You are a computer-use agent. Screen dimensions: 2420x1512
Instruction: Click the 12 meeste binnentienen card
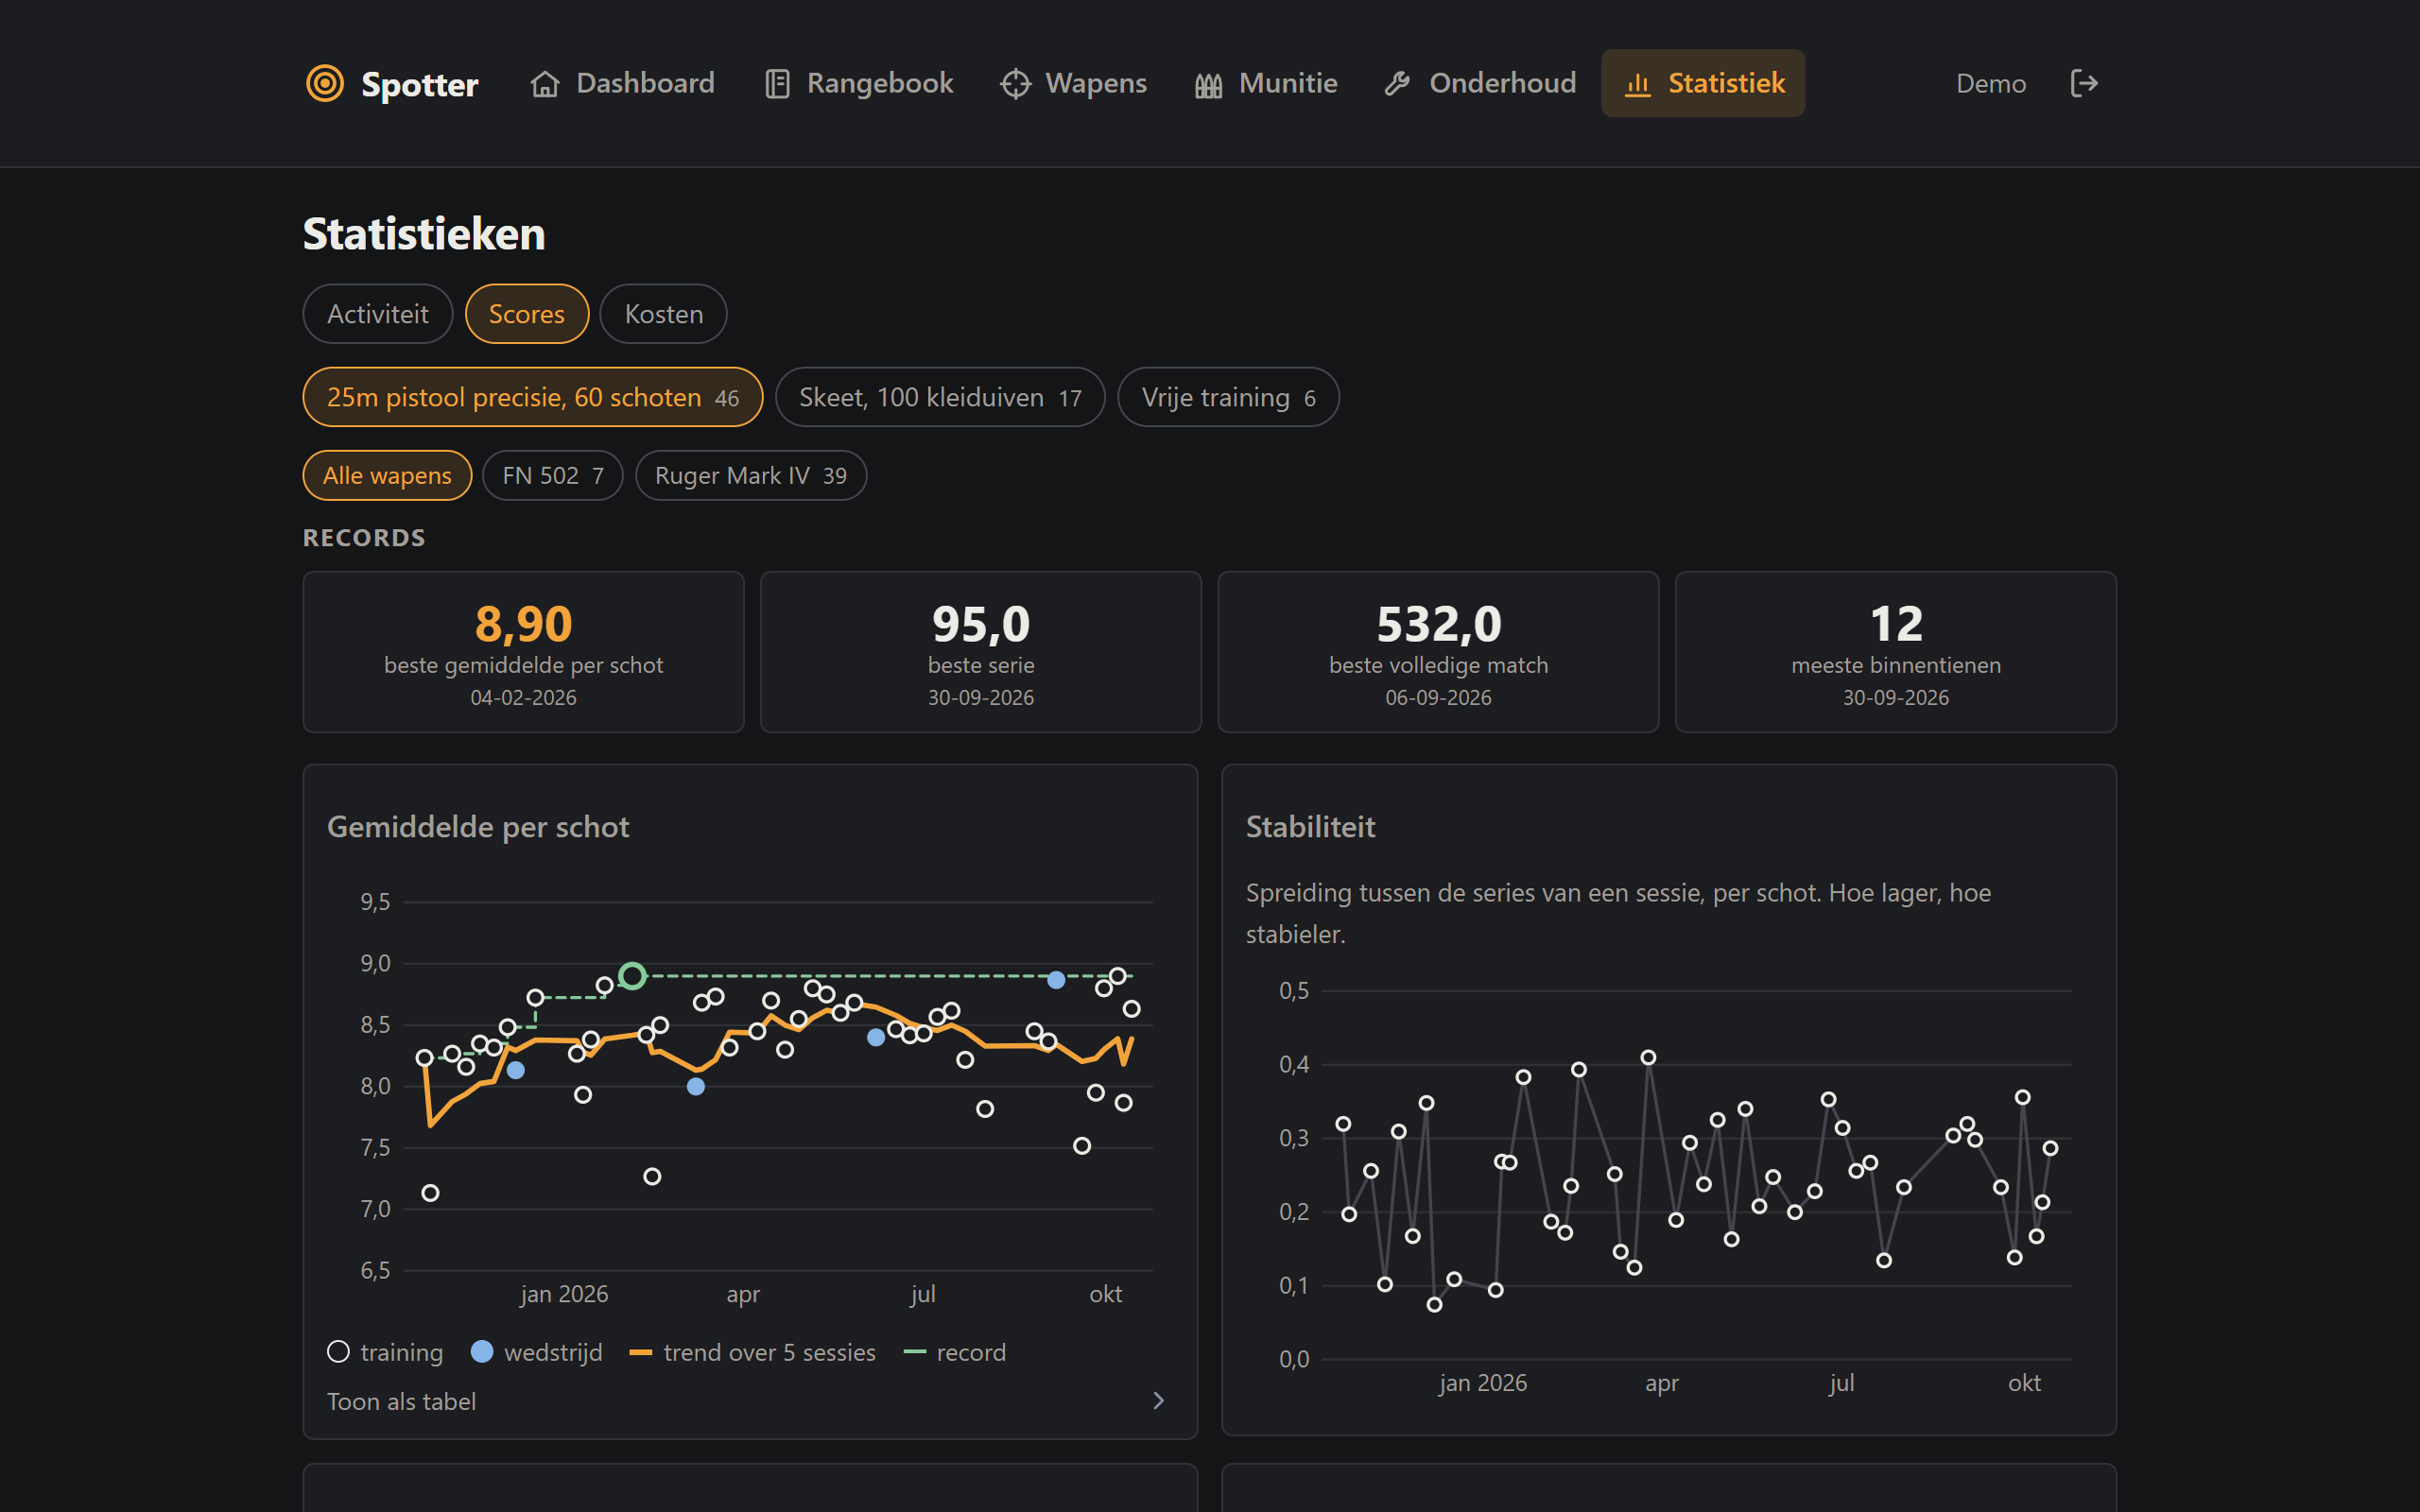(x=1896, y=652)
